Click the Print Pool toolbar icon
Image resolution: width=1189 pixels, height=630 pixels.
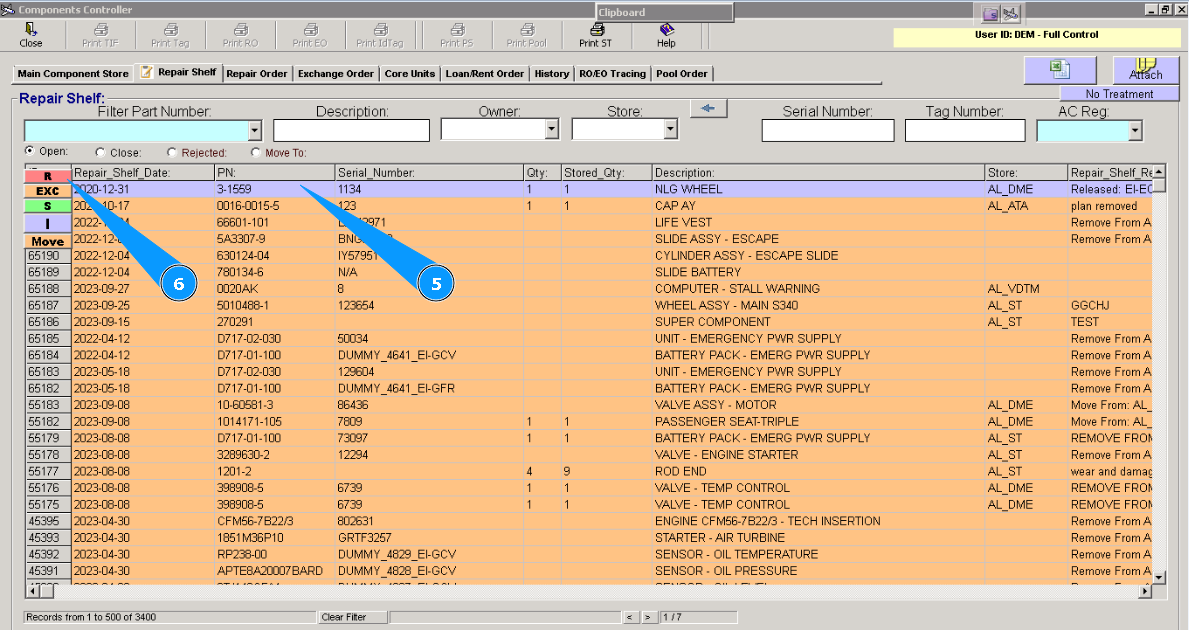tap(527, 35)
